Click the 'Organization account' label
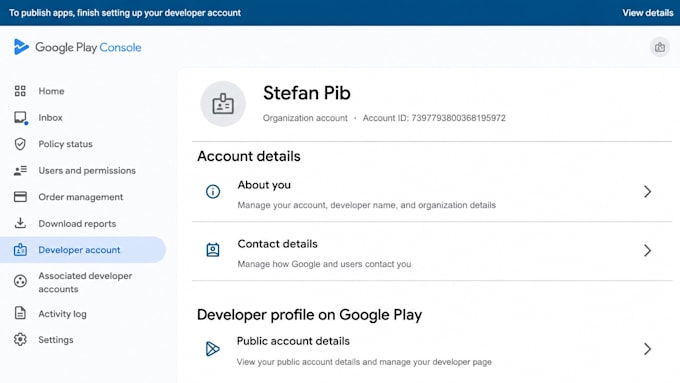Image resolution: width=680 pixels, height=383 pixels. point(305,118)
